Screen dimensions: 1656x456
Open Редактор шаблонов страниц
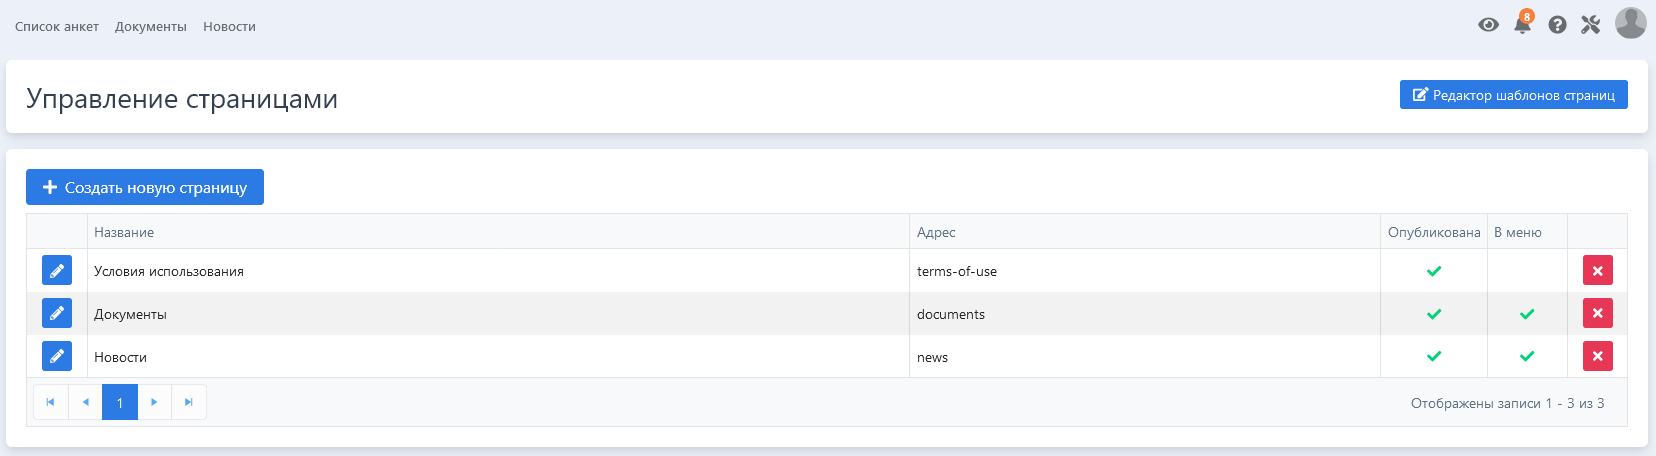click(x=1513, y=95)
